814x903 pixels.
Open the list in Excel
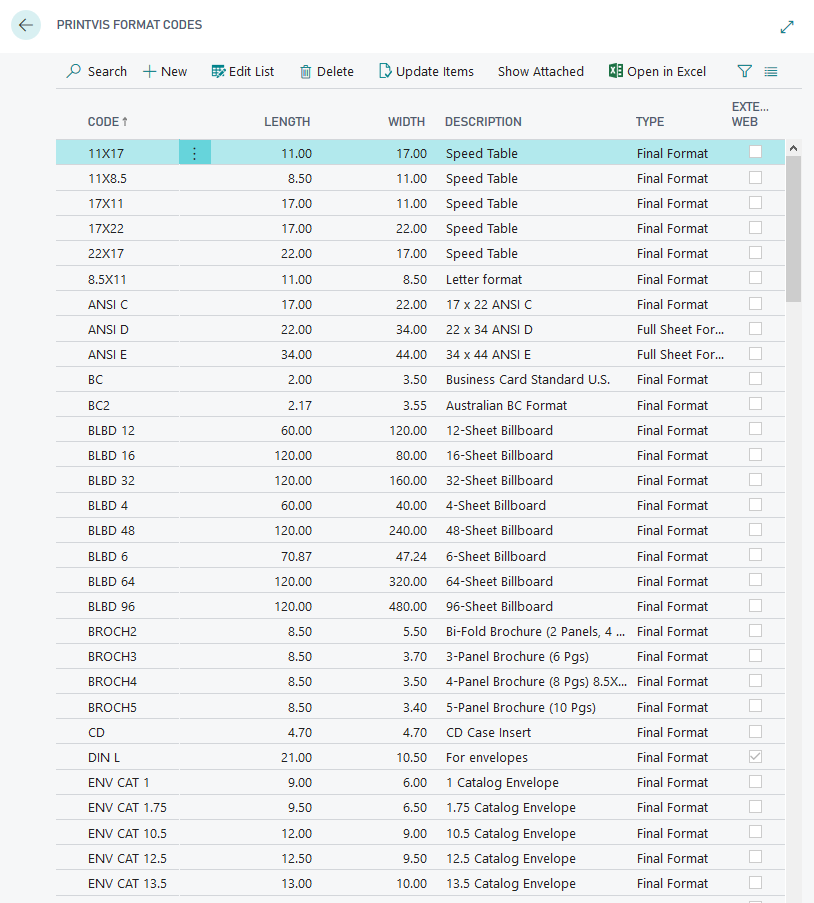point(657,71)
